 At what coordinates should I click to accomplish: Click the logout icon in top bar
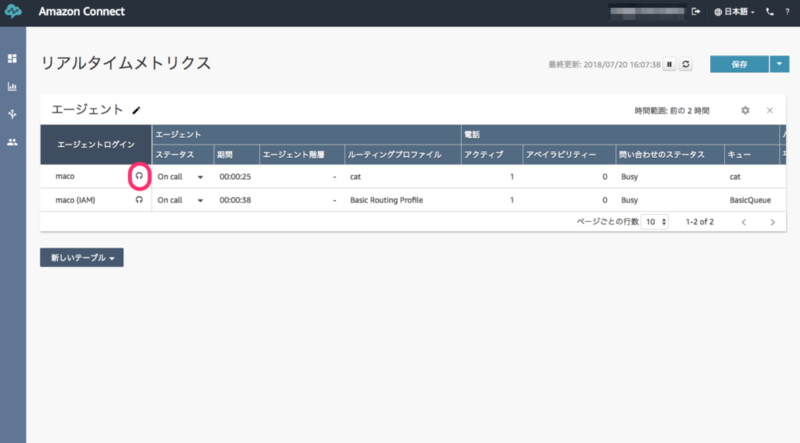point(696,12)
